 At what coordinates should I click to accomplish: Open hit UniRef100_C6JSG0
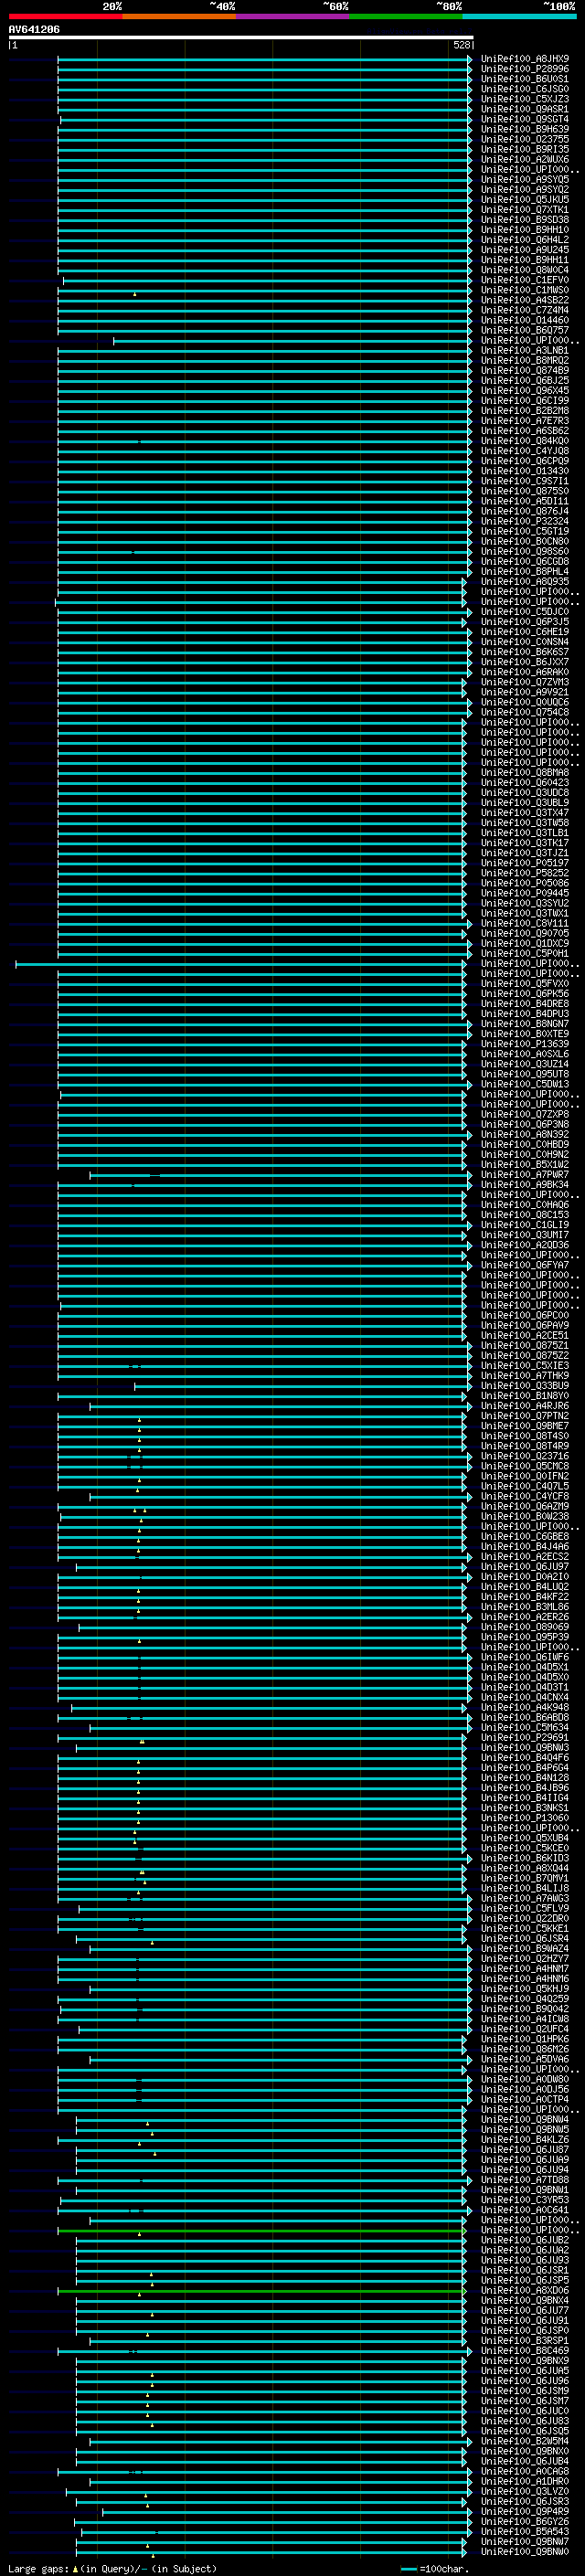coord(525,89)
